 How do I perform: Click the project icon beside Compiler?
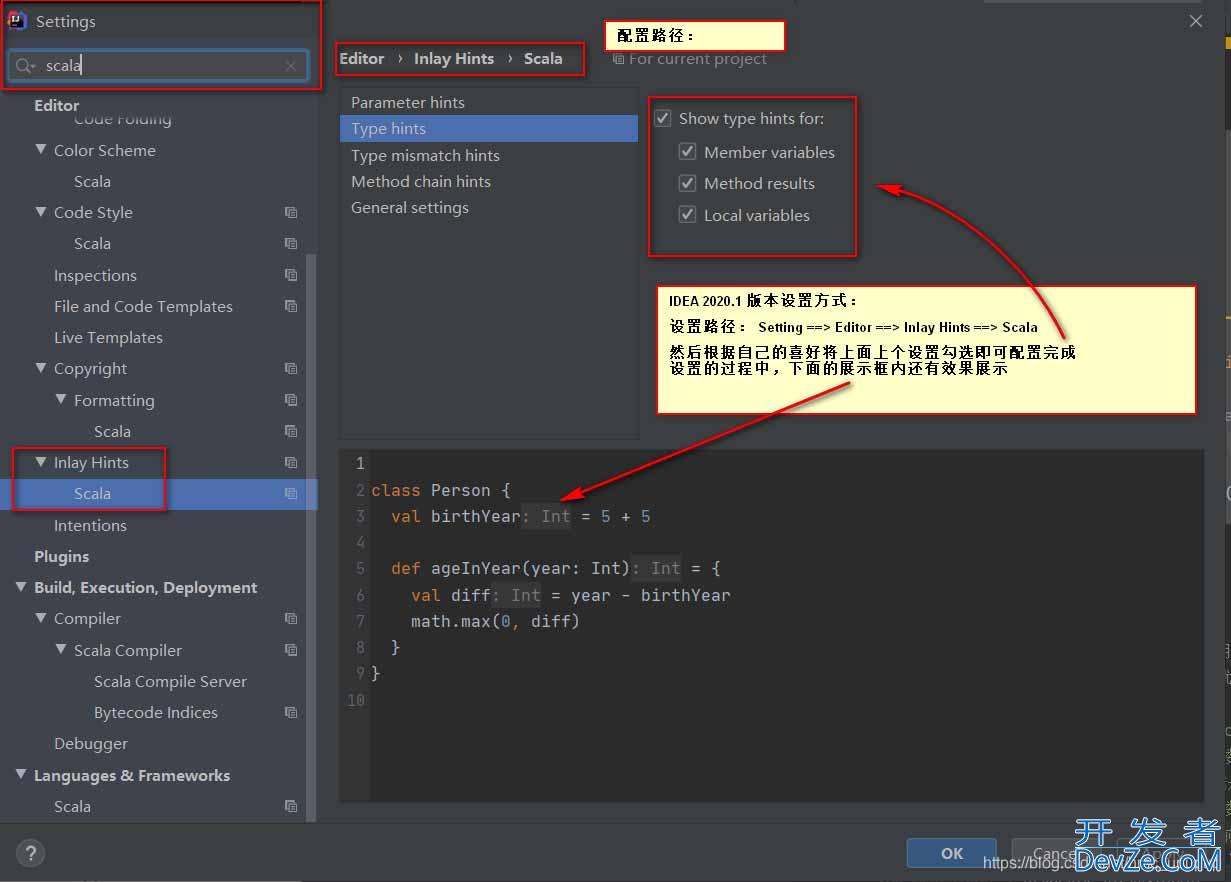pyautogui.click(x=291, y=618)
